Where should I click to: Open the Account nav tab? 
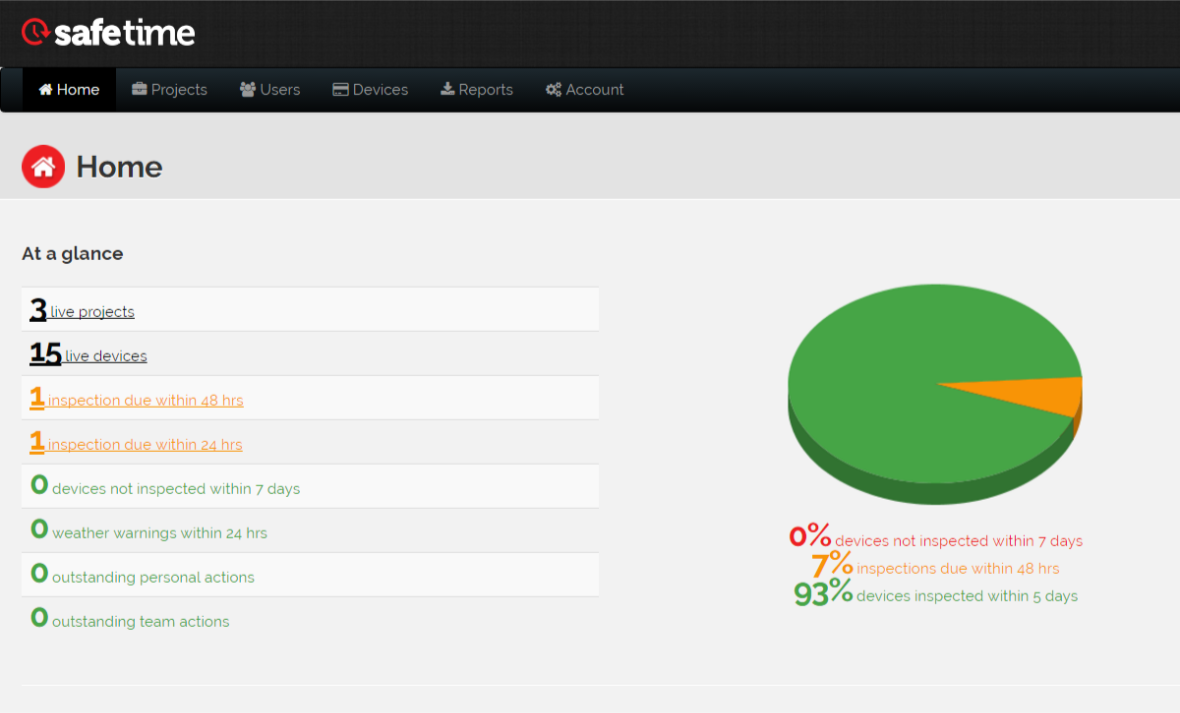585,90
